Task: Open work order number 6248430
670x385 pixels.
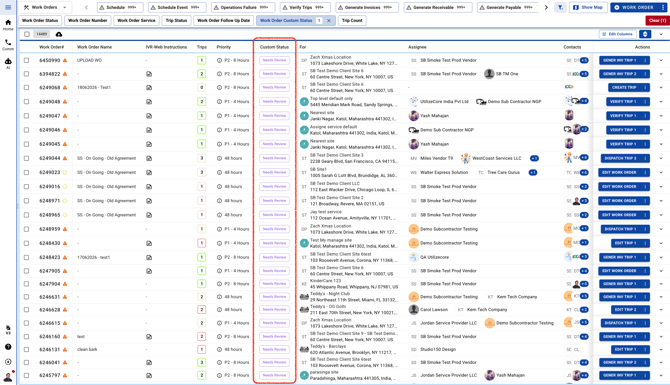Action: [x=50, y=243]
